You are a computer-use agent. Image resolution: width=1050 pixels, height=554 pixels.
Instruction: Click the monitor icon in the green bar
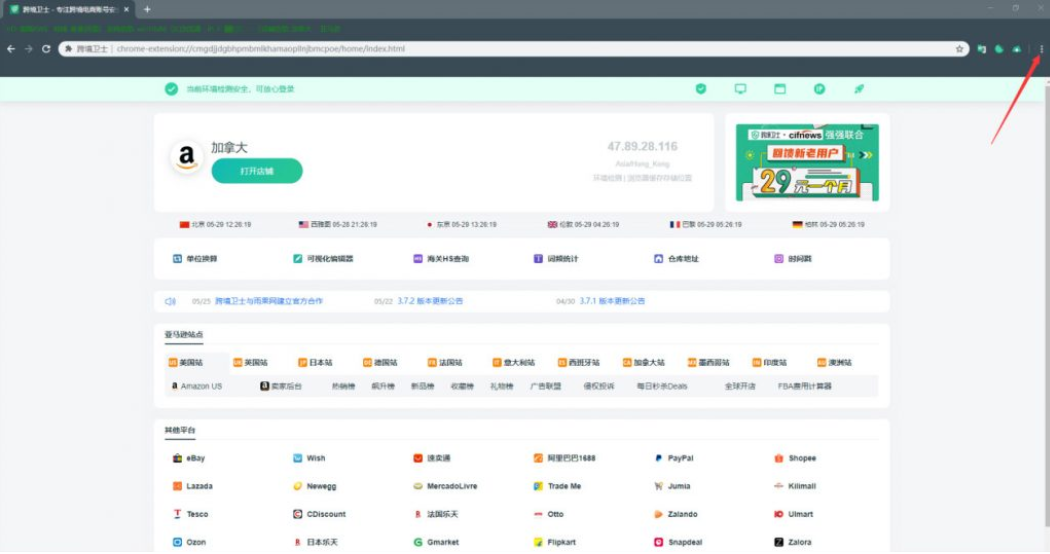coord(741,89)
